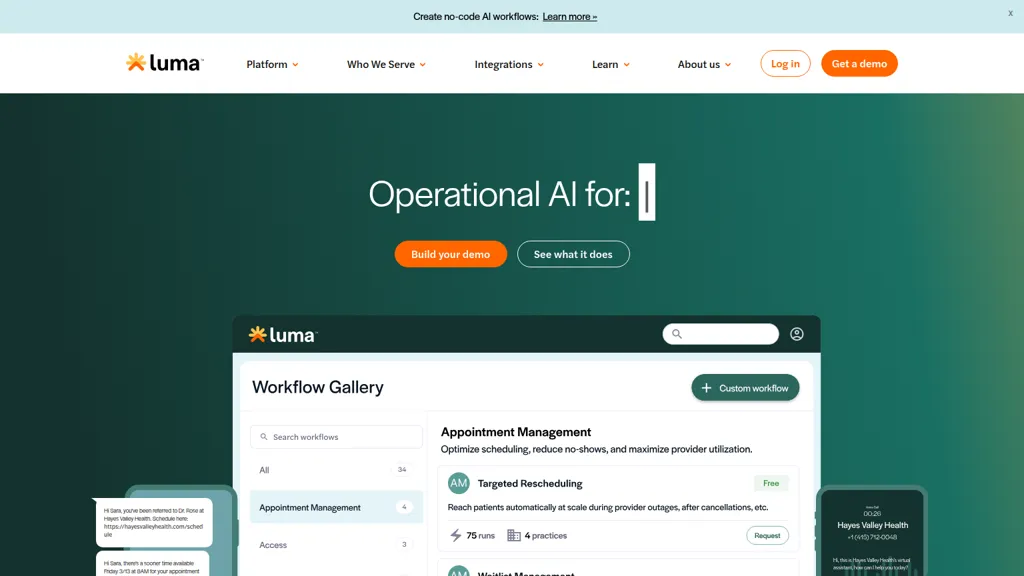The height and width of the screenshot is (576, 1024).
Task: Expand the Platform dropdown chevron
Action: [295, 65]
